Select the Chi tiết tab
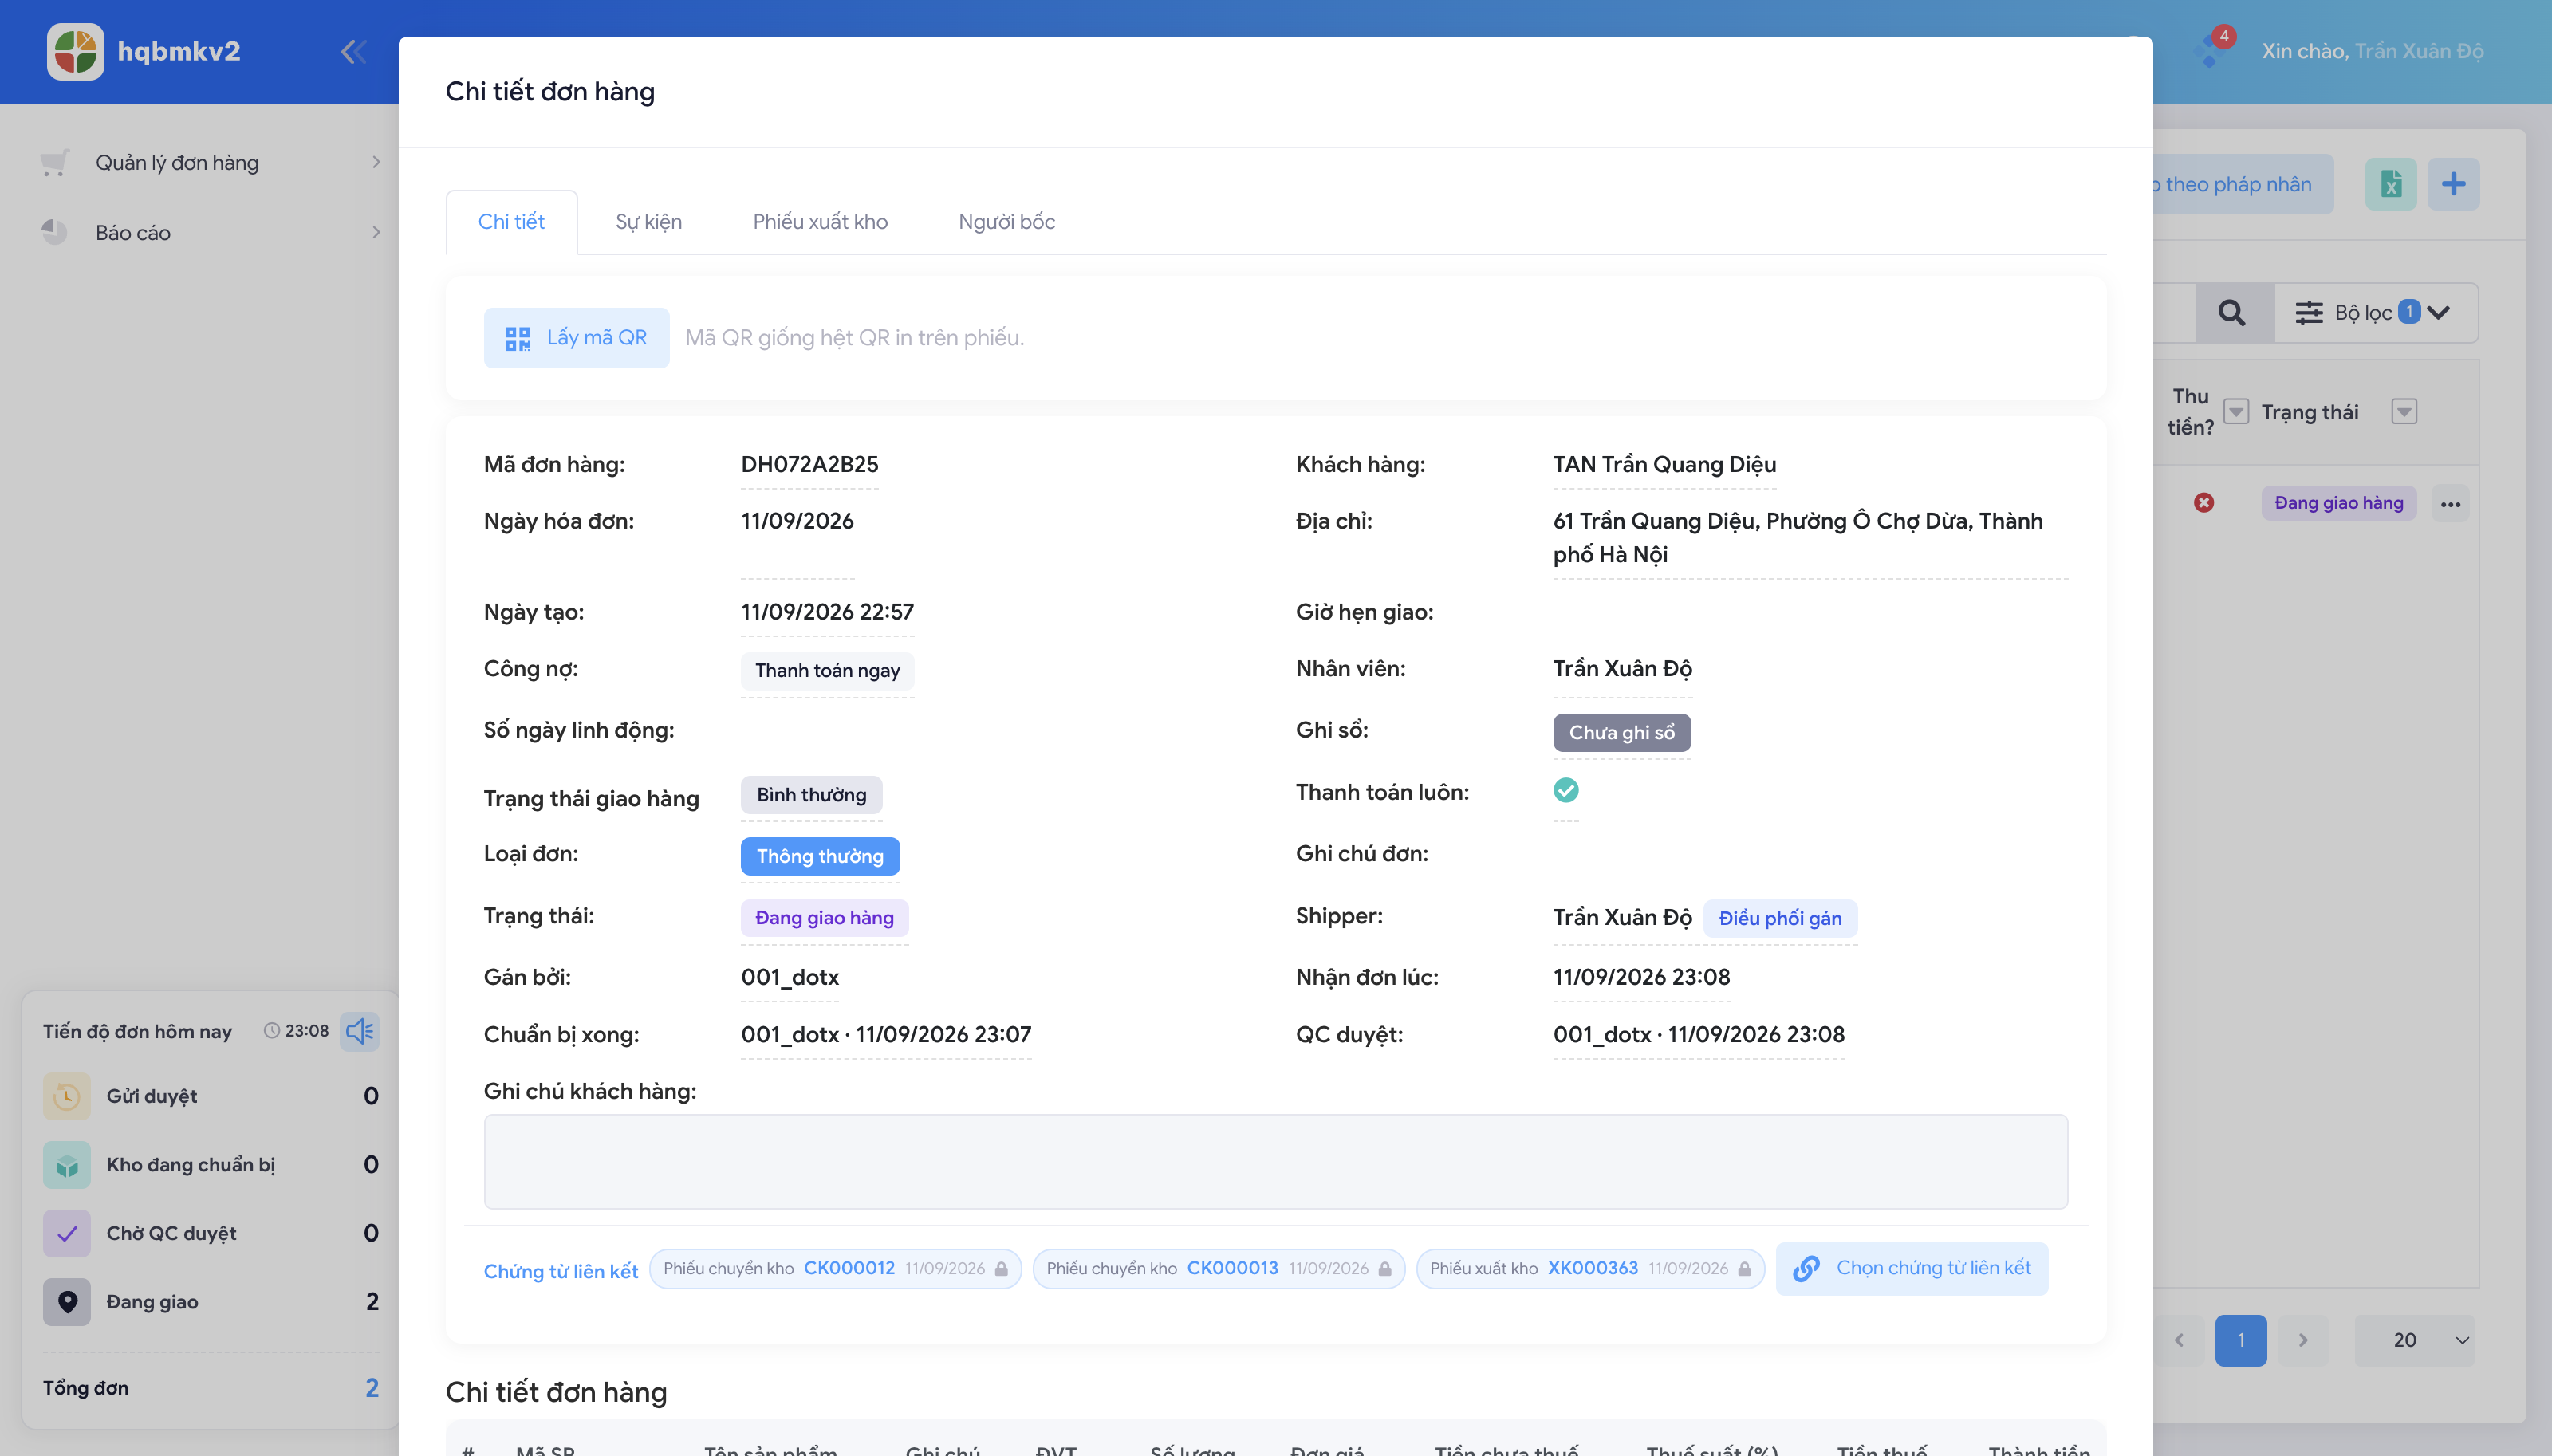Screen dimensions: 2552x1456 tap(511, 222)
